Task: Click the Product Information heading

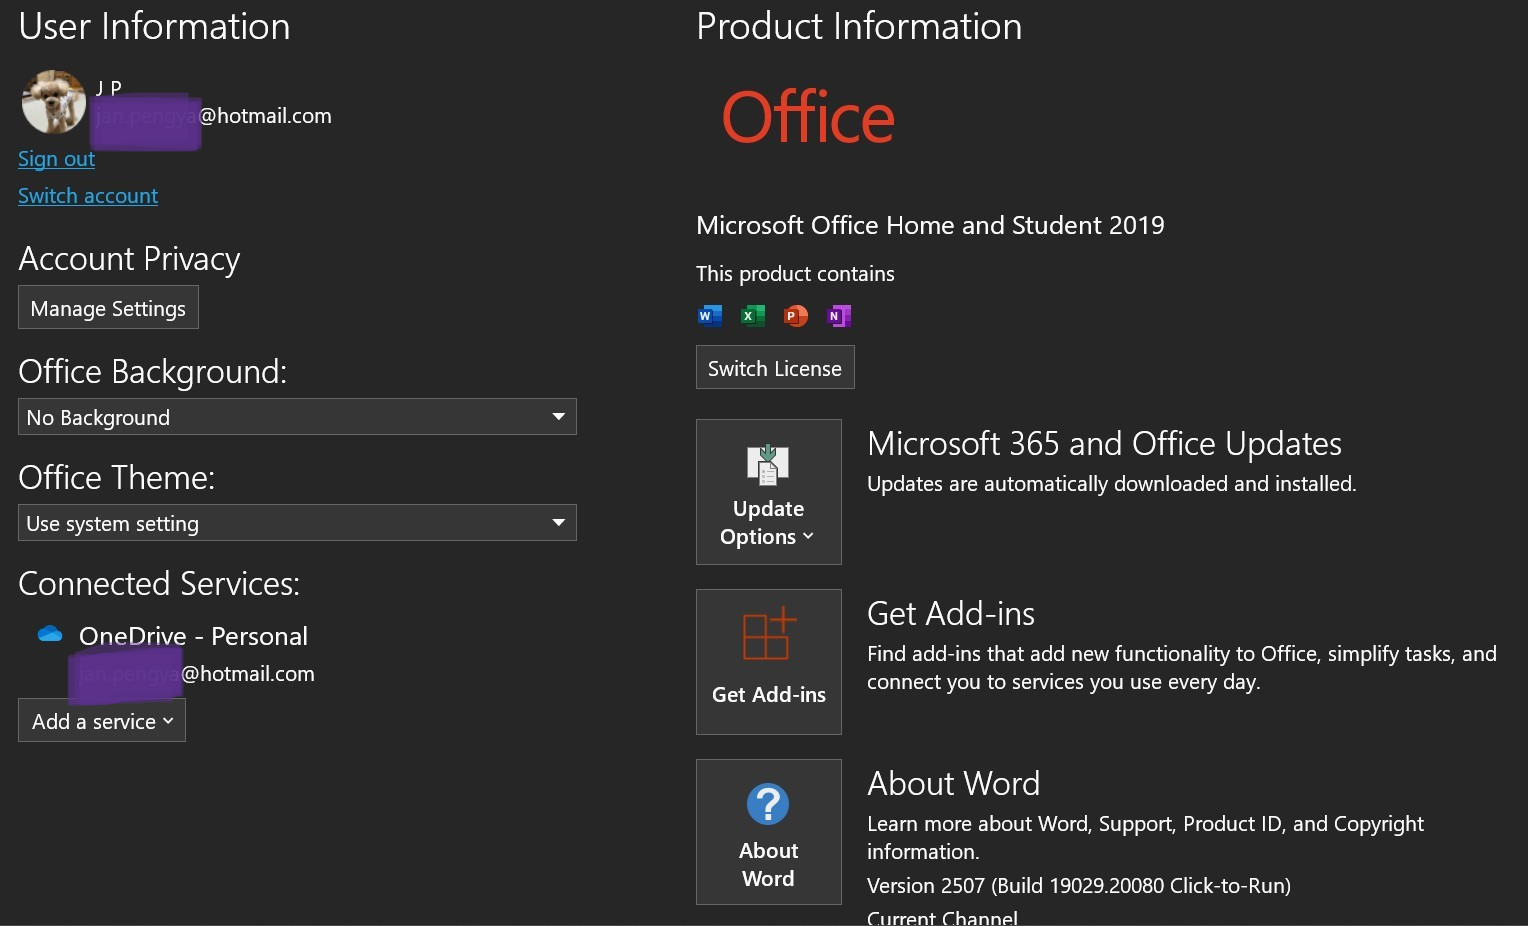Action: point(859,26)
